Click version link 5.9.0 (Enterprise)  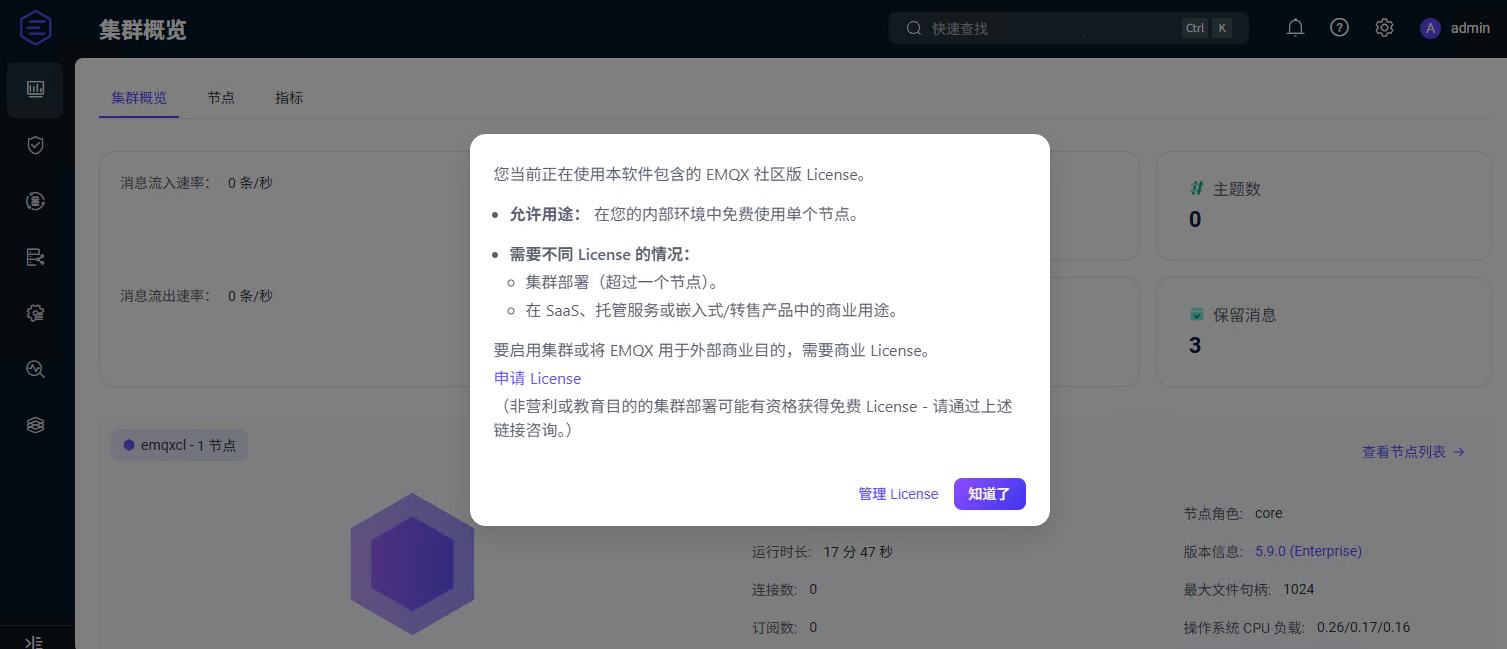coord(1309,551)
